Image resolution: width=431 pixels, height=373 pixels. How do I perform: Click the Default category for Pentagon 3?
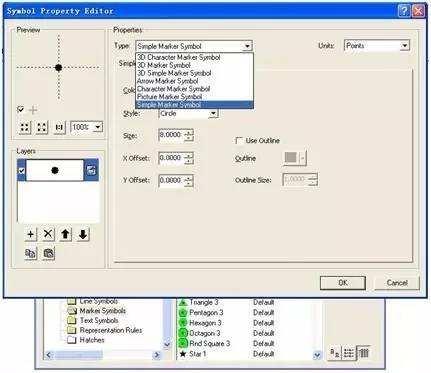click(x=263, y=313)
